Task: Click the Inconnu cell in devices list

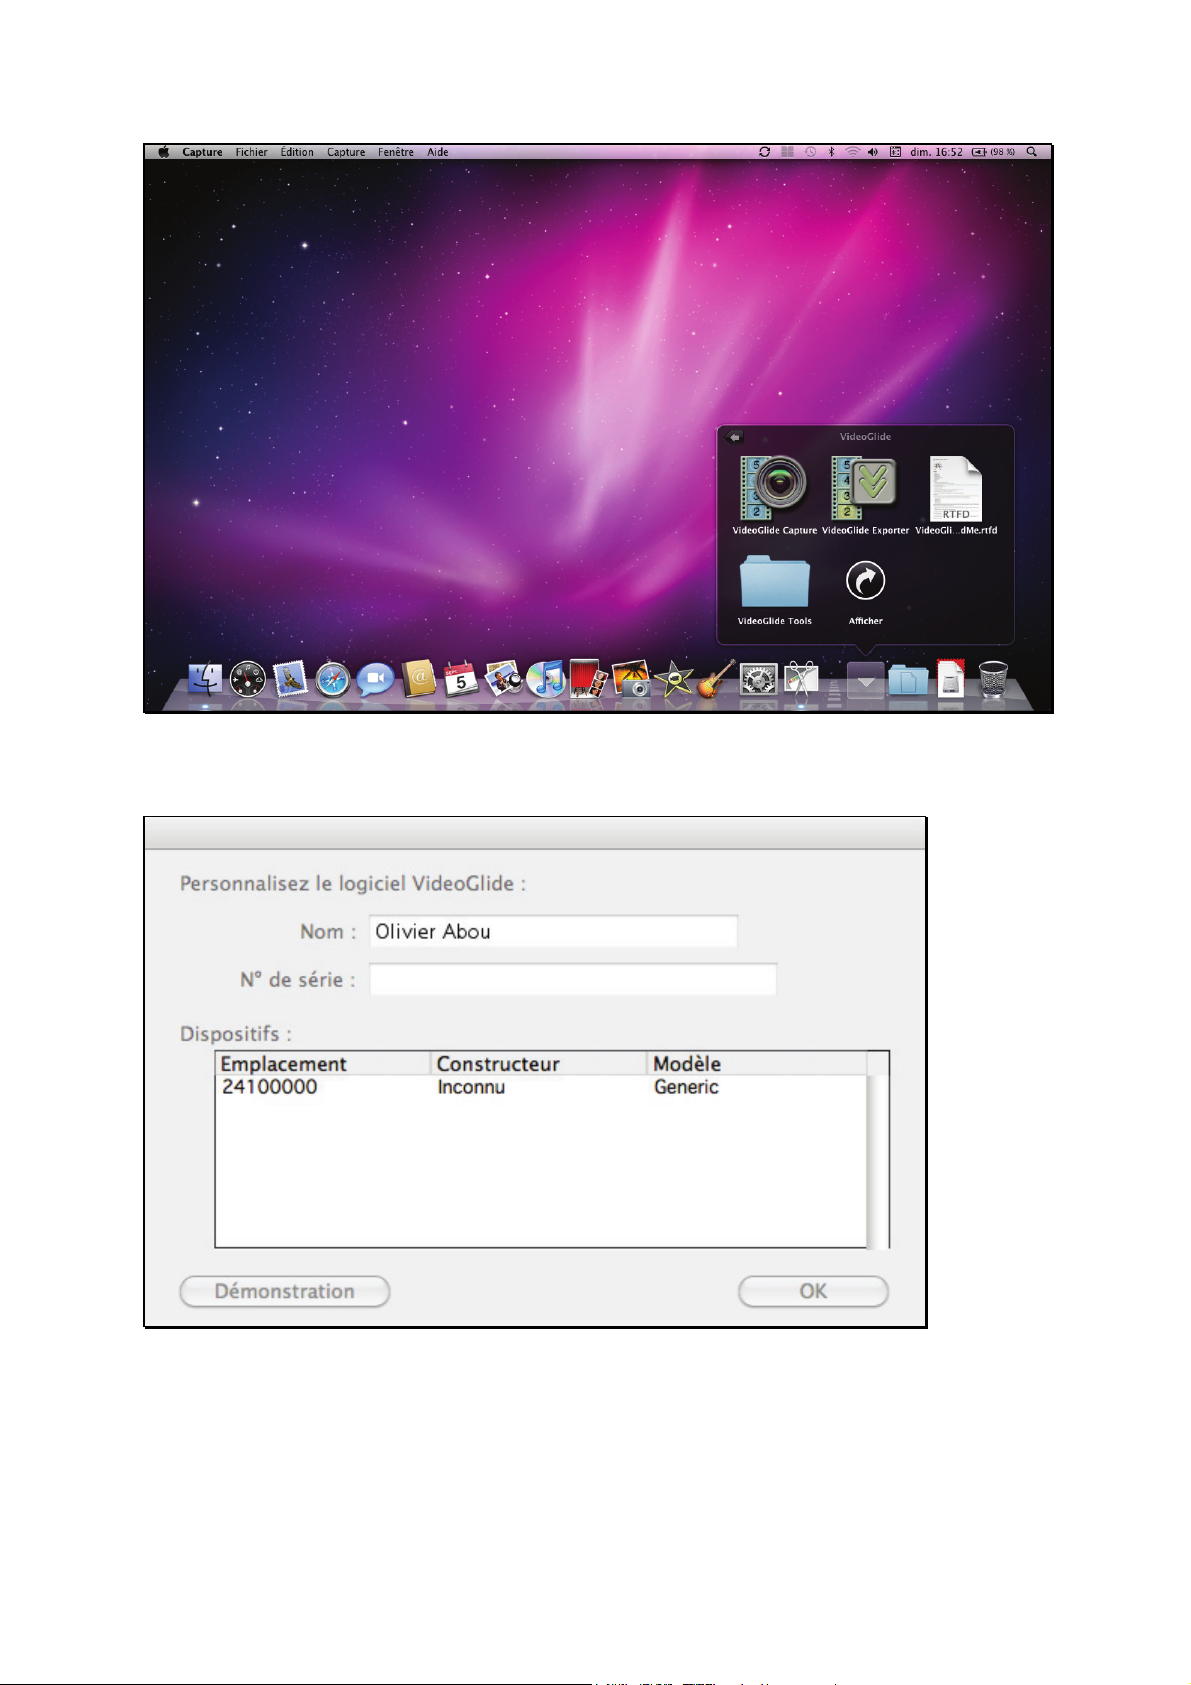Action: pos(471,1087)
